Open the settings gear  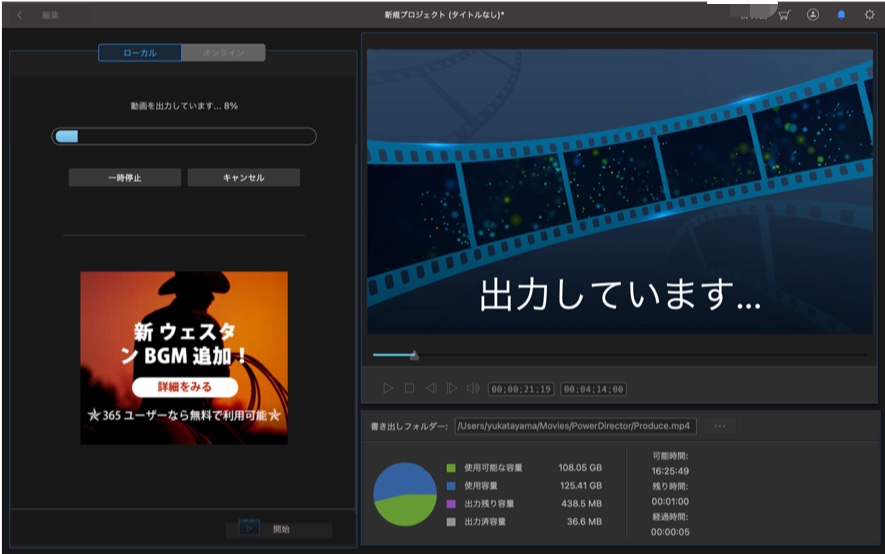(870, 15)
